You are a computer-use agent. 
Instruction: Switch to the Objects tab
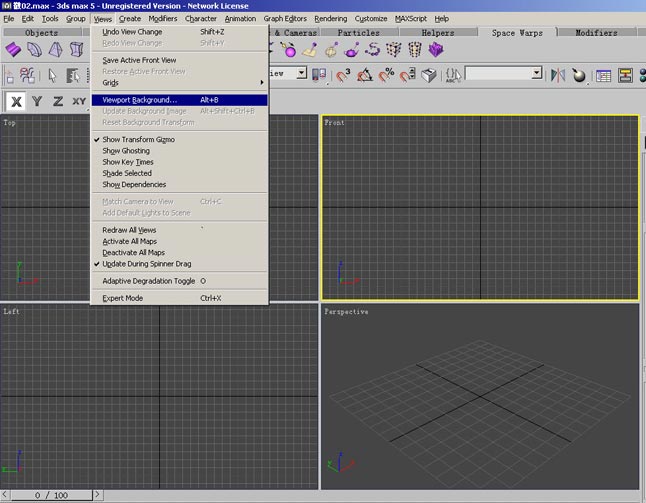click(41, 33)
